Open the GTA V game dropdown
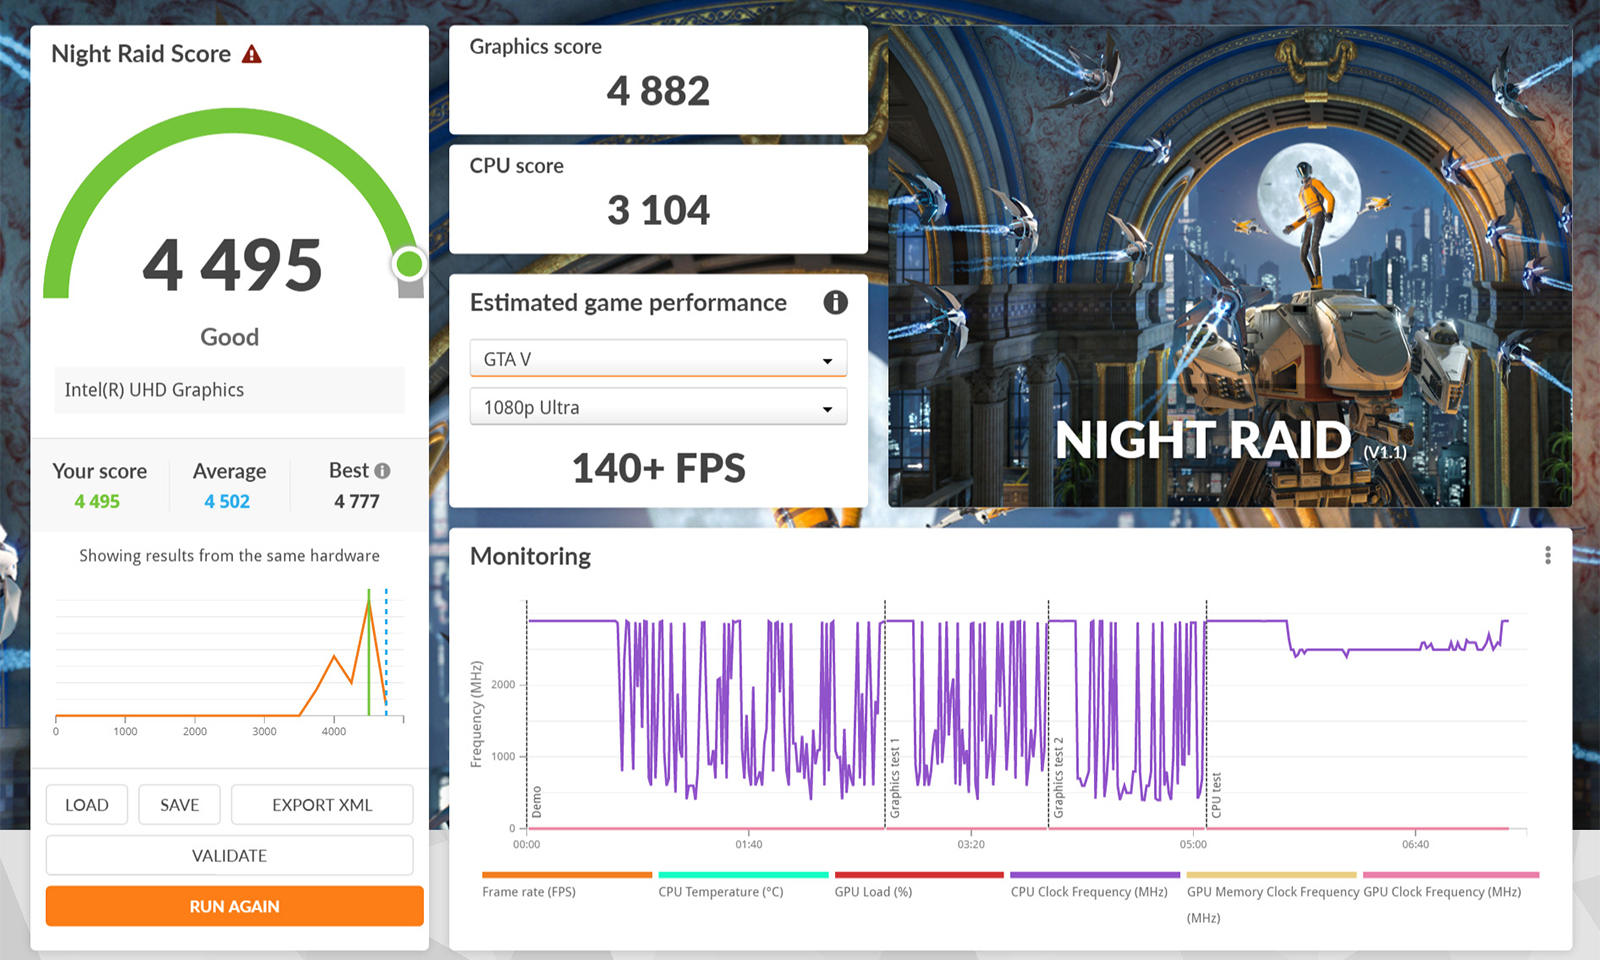This screenshot has width=1600, height=960. pos(658,359)
